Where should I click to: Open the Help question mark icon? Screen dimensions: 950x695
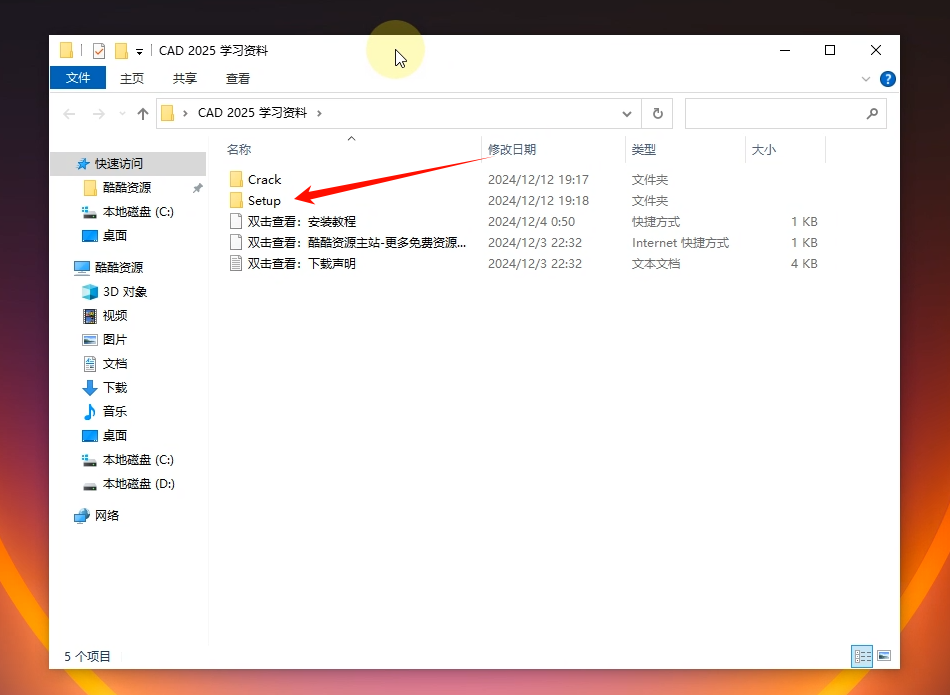[887, 79]
